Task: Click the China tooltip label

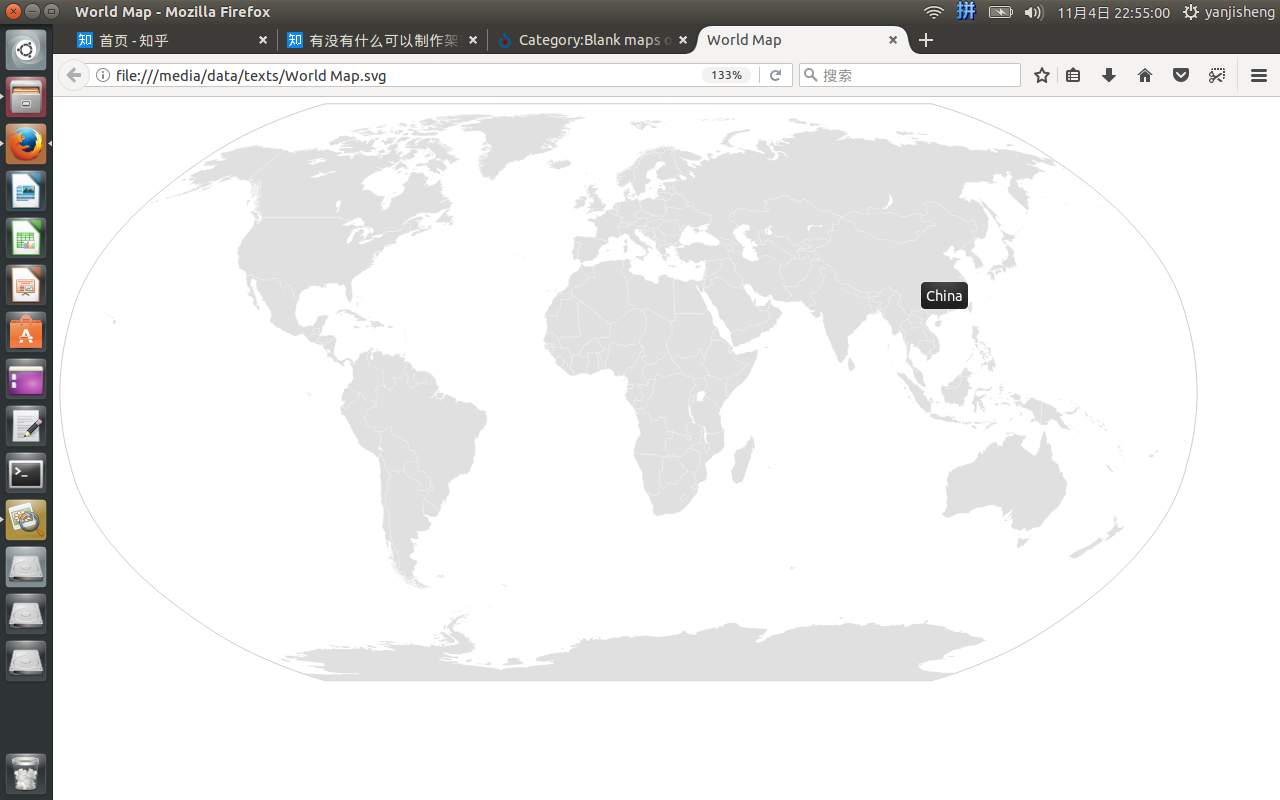Action: (944, 295)
